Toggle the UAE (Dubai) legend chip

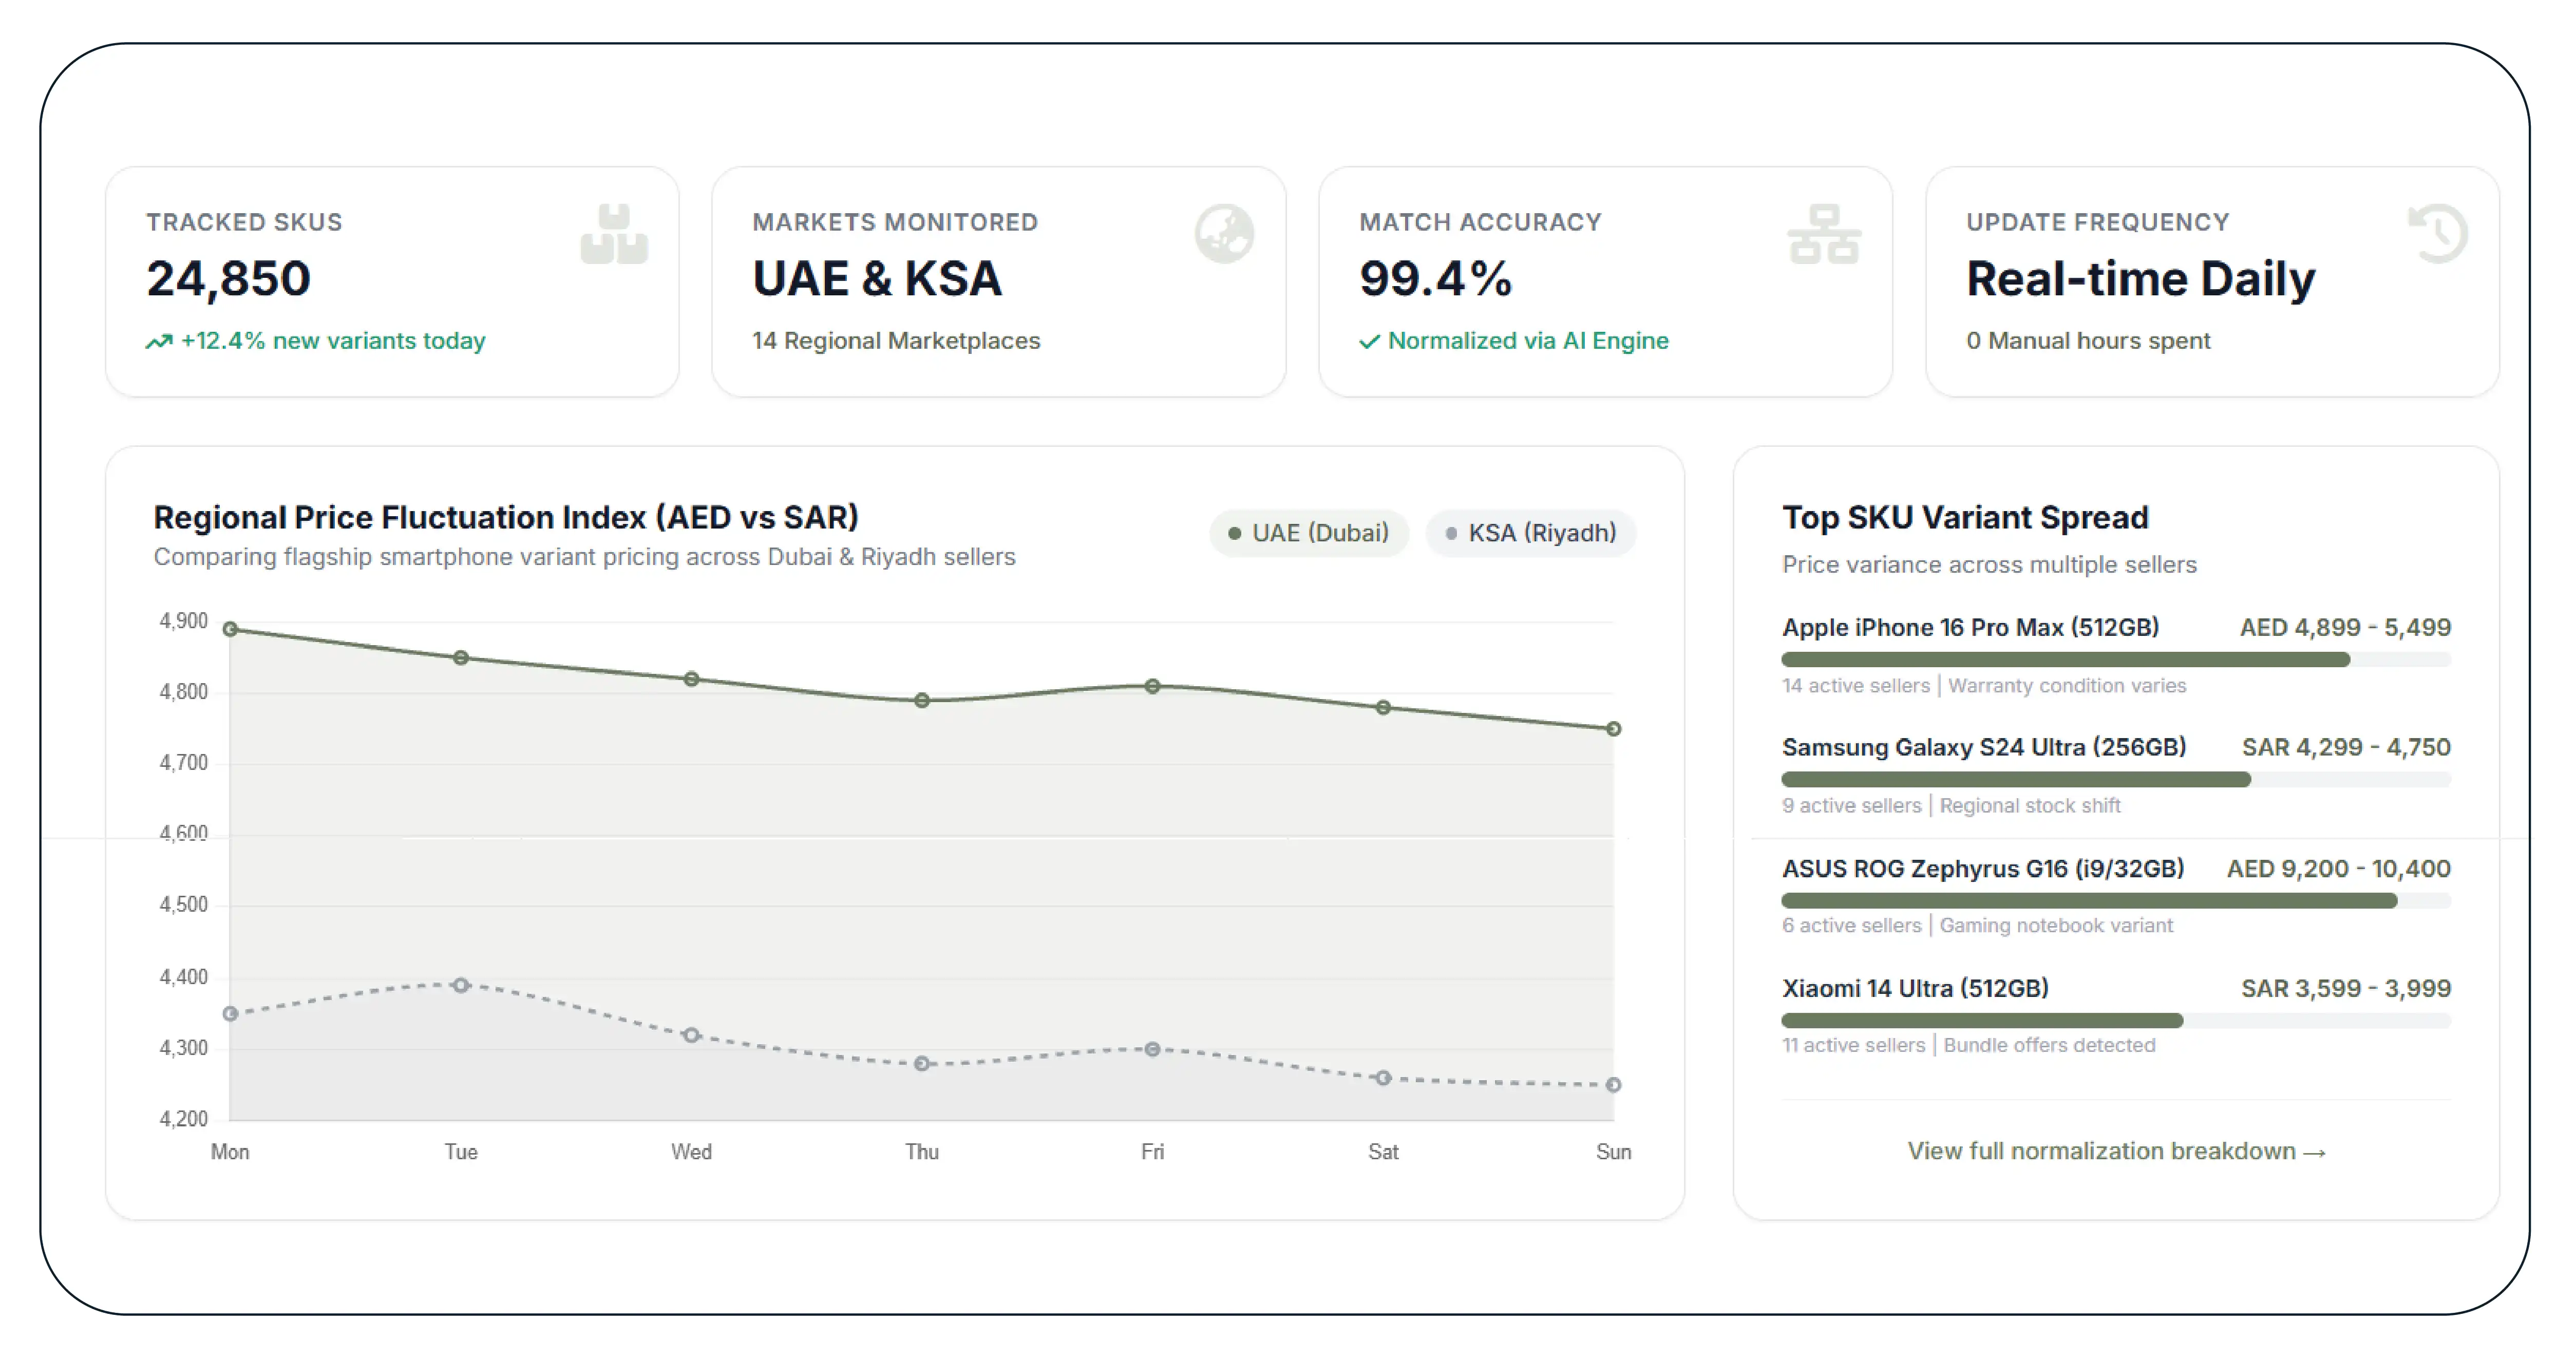pos(1309,533)
